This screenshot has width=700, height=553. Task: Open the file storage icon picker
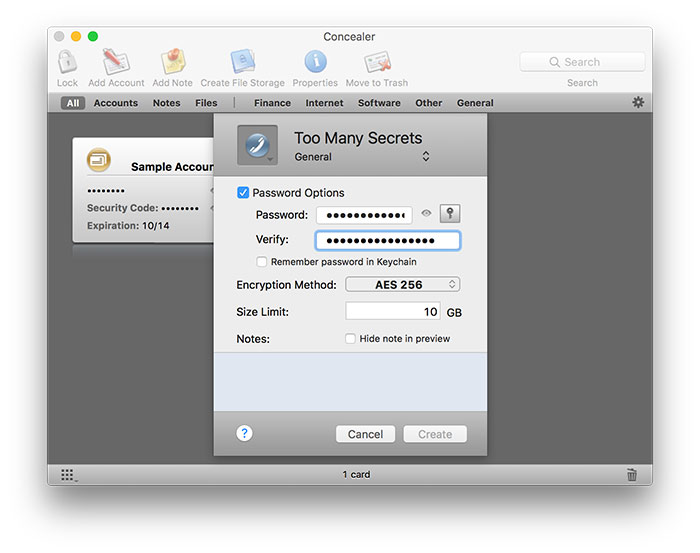point(257,146)
